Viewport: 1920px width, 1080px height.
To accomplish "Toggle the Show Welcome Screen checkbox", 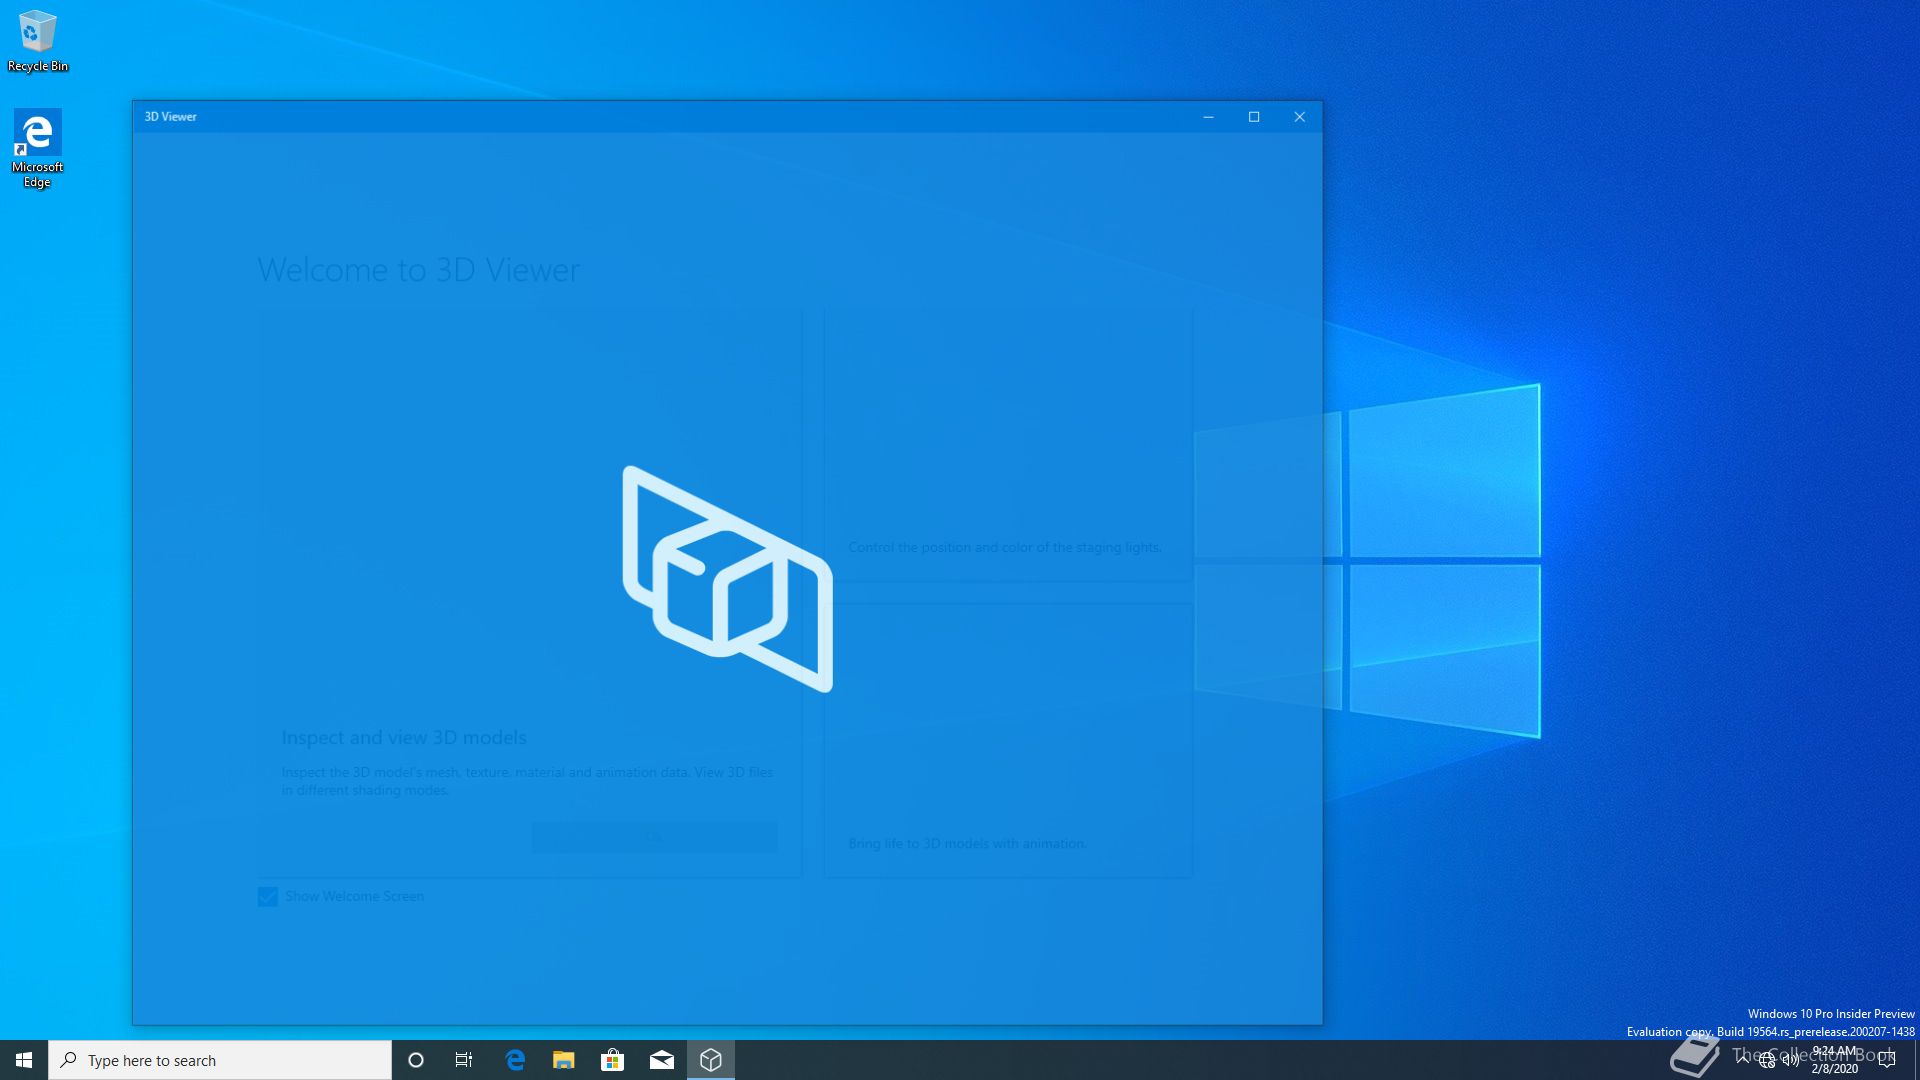I will [x=268, y=897].
